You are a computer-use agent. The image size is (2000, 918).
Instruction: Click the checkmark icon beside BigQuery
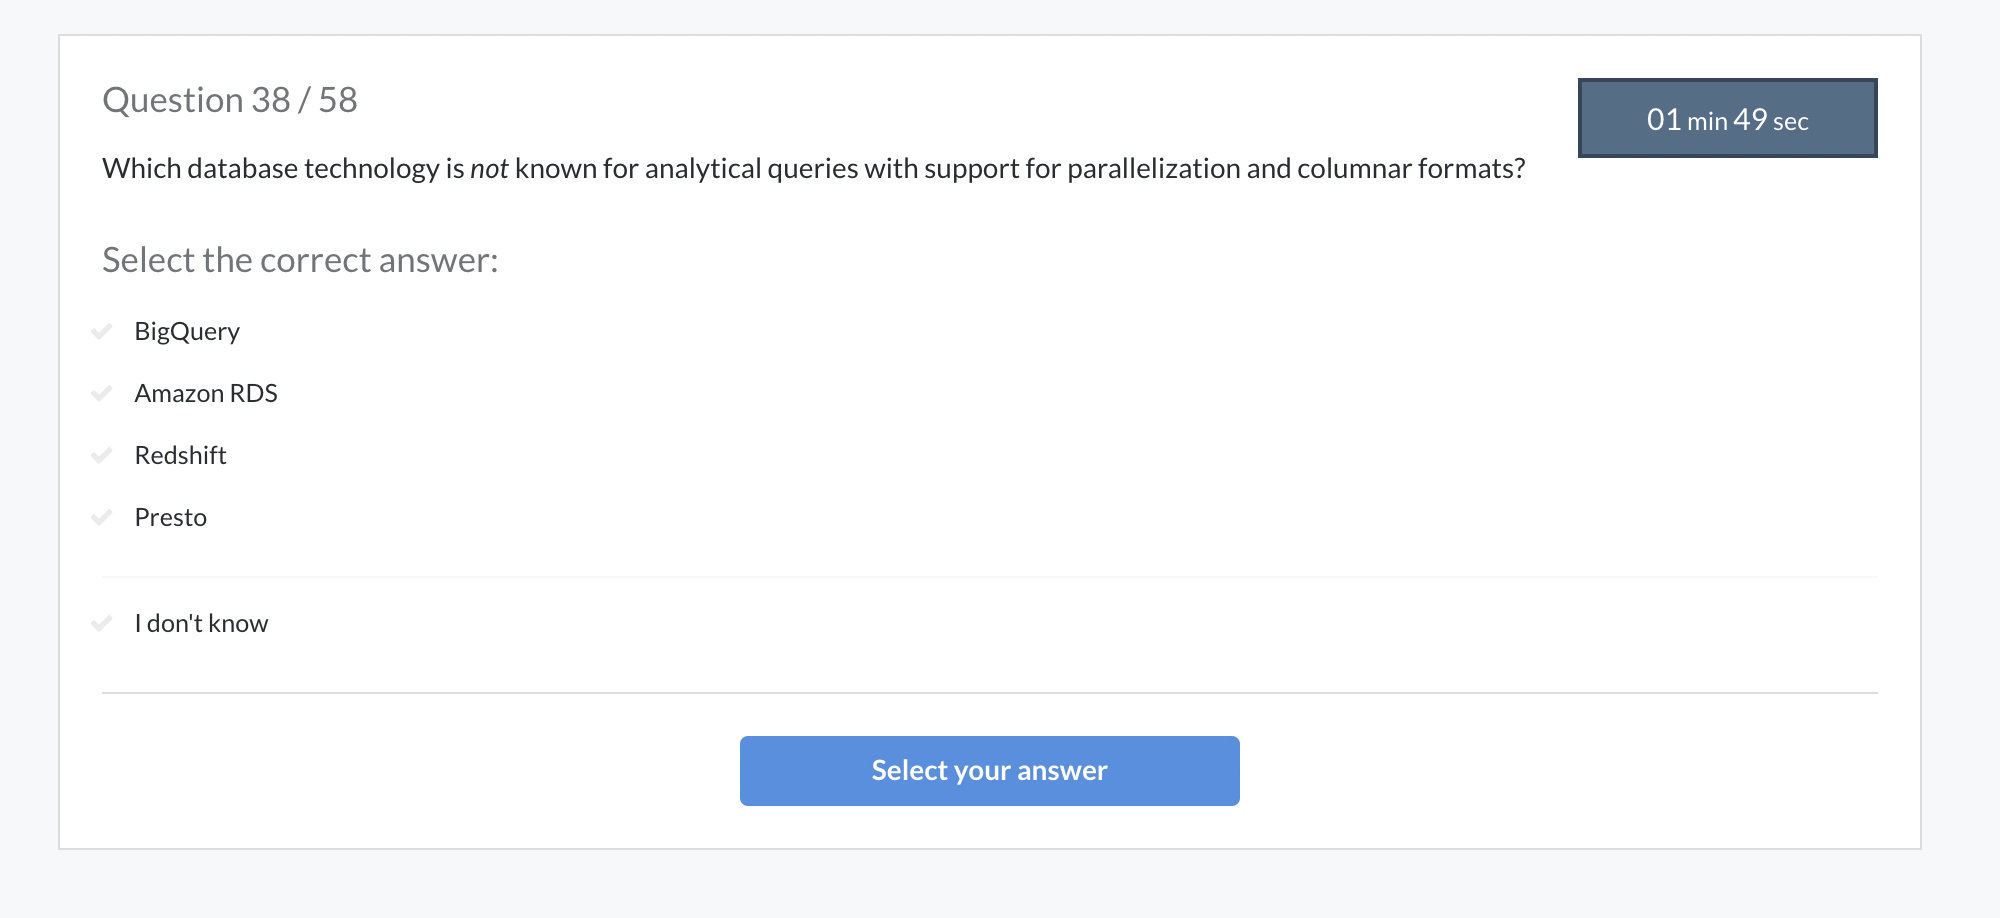tap(103, 331)
